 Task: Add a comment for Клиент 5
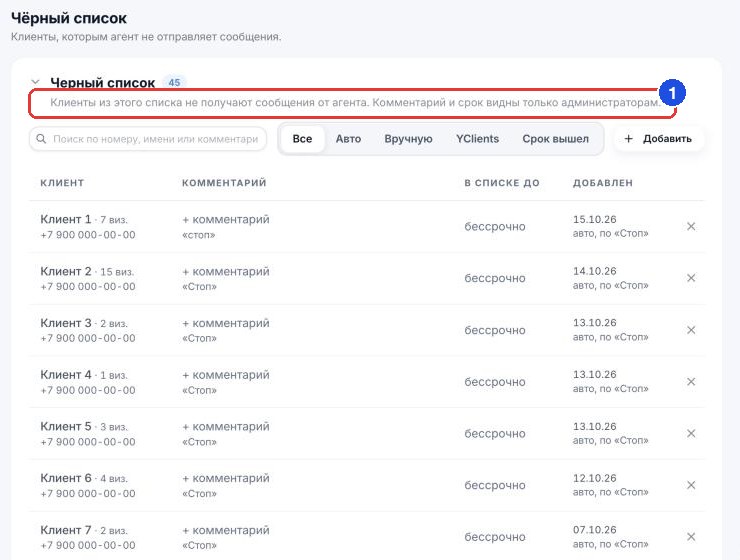point(226,426)
